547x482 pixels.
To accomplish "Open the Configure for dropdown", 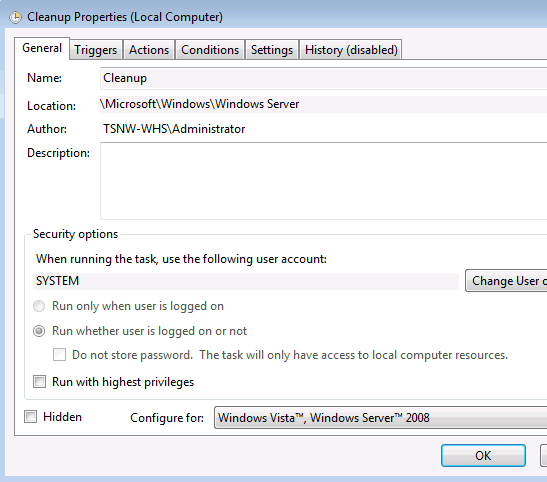I will click(381, 417).
